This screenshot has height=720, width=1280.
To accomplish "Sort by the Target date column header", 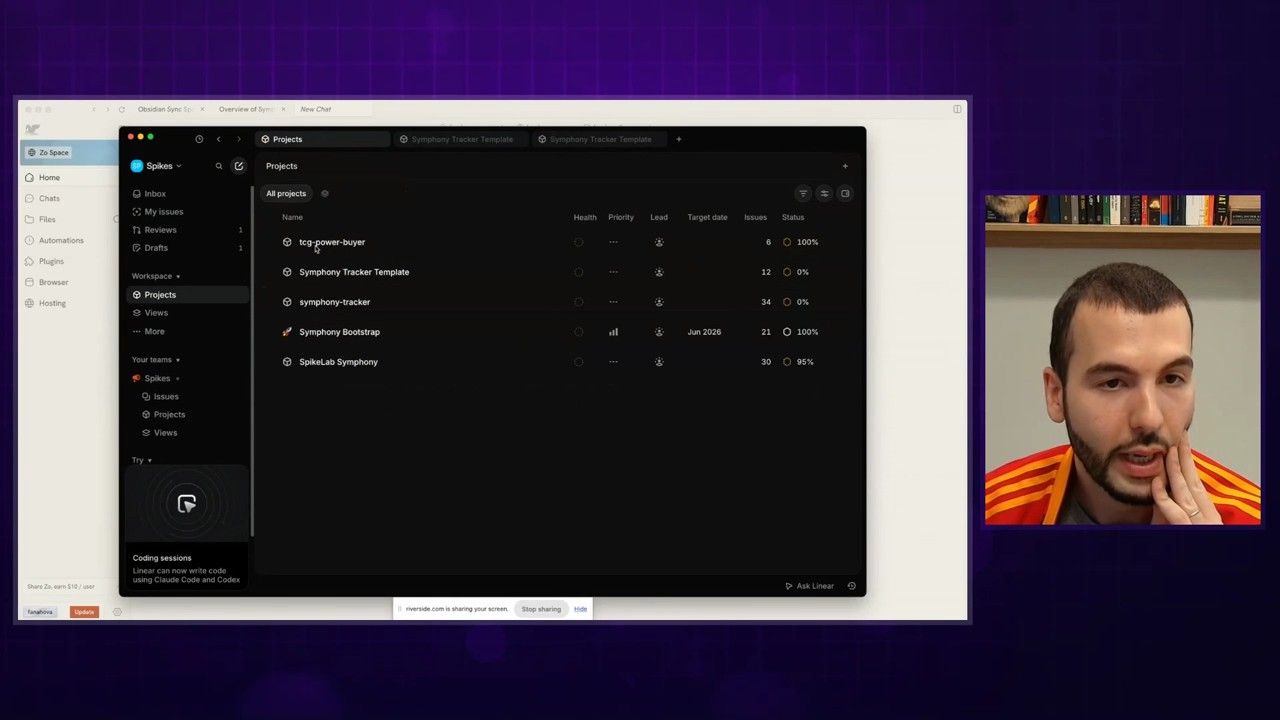I will pyautogui.click(x=707, y=217).
